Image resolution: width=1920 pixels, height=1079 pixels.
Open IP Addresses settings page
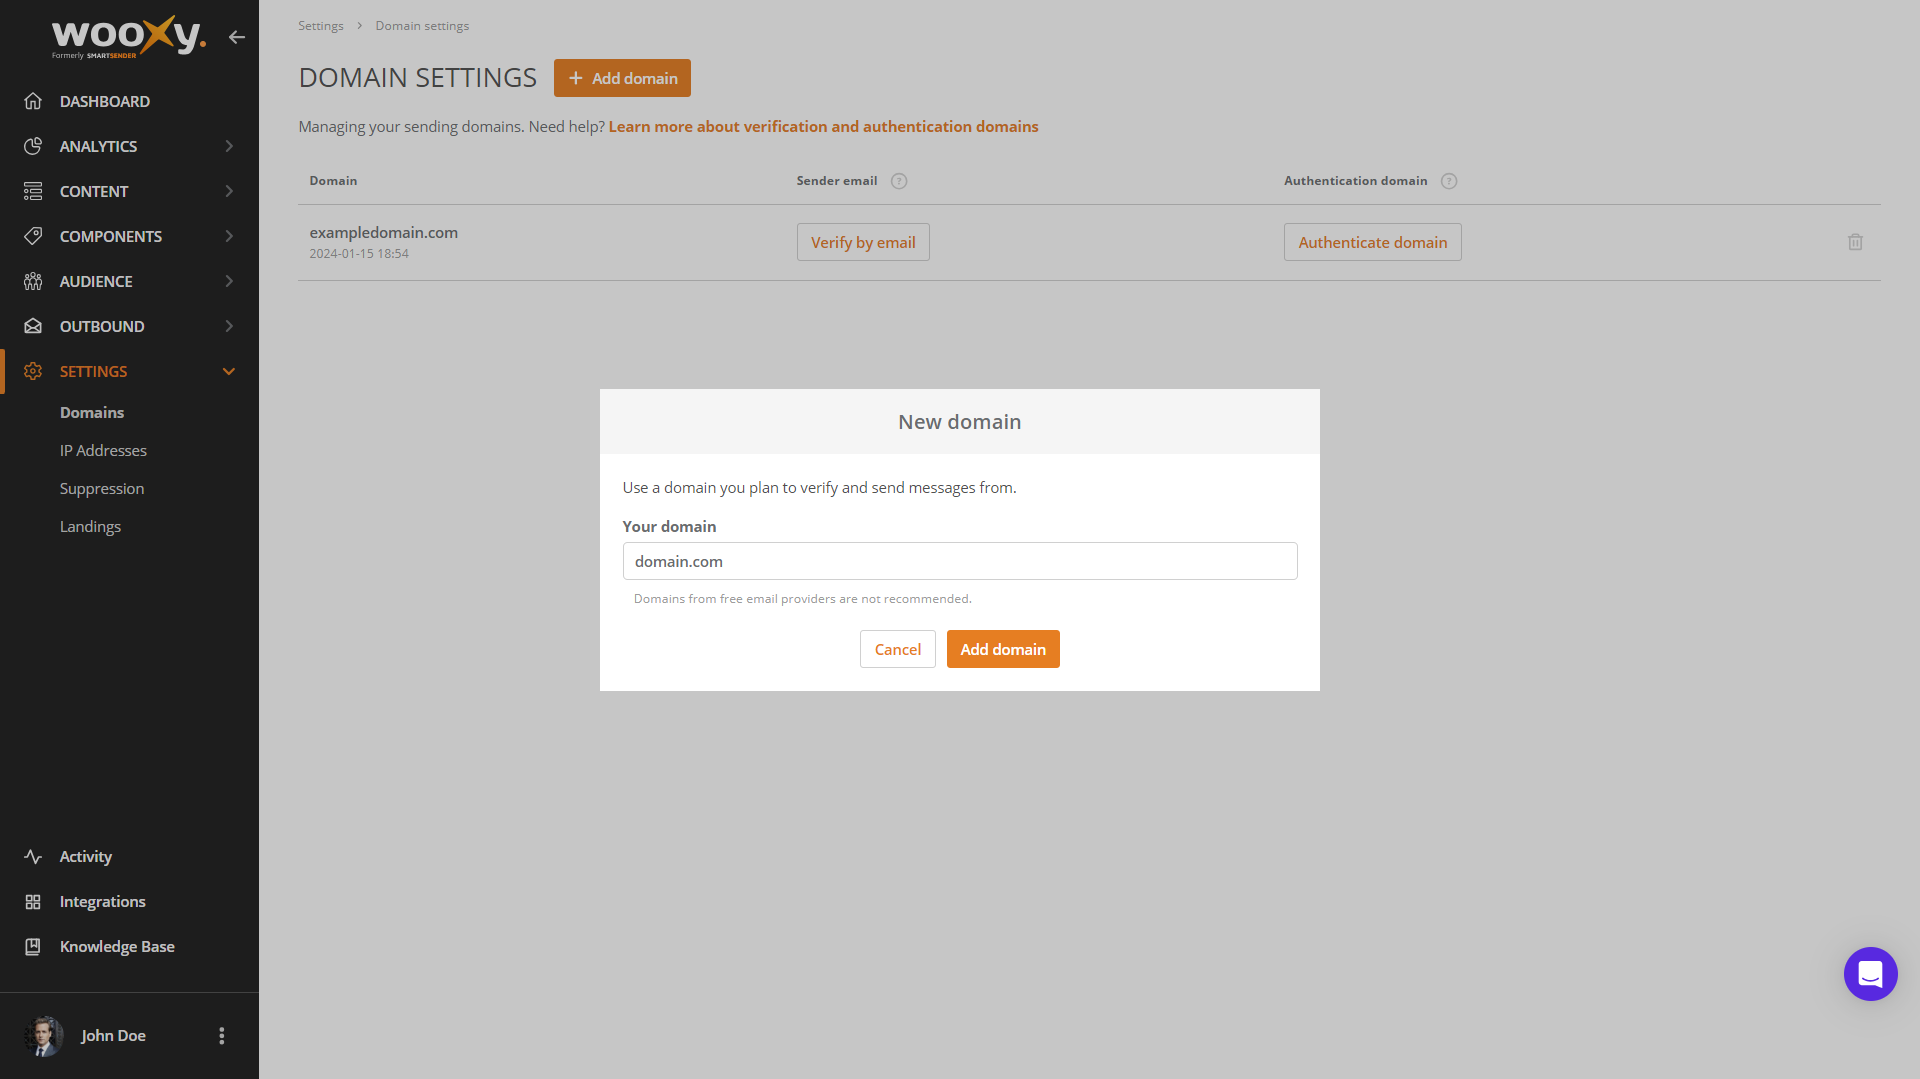(103, 451)
